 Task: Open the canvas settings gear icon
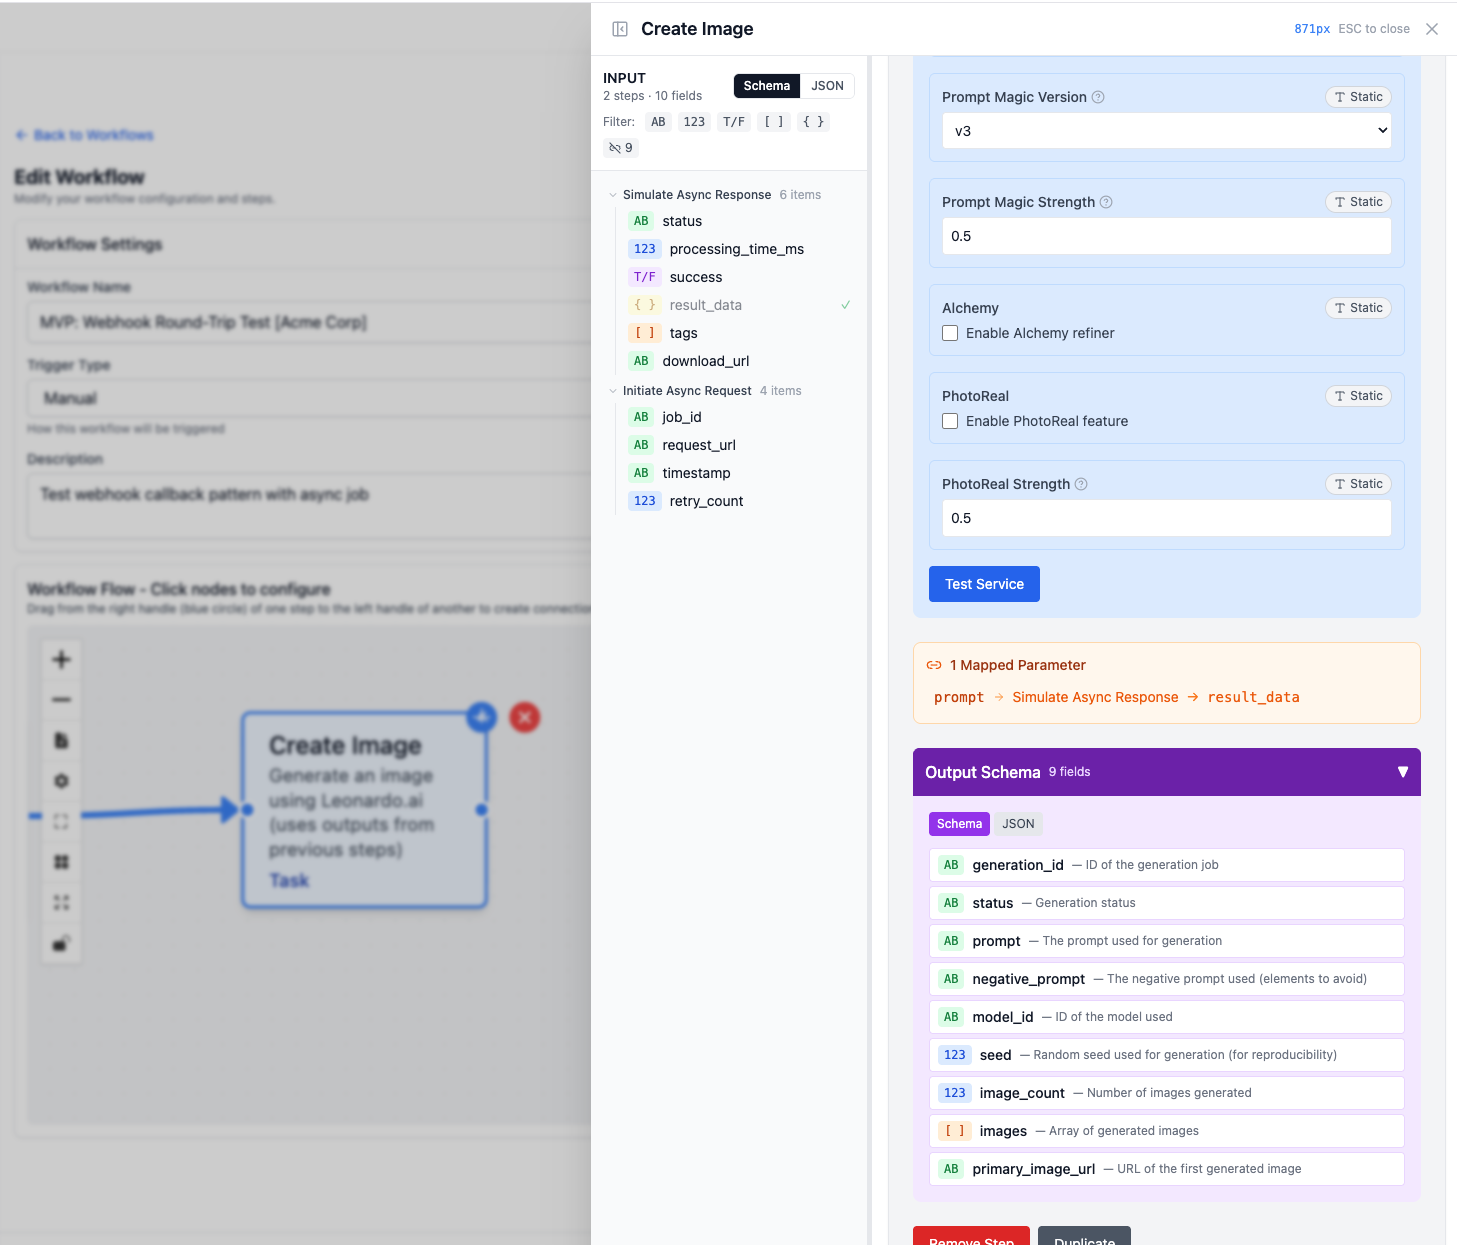(61, 781)
